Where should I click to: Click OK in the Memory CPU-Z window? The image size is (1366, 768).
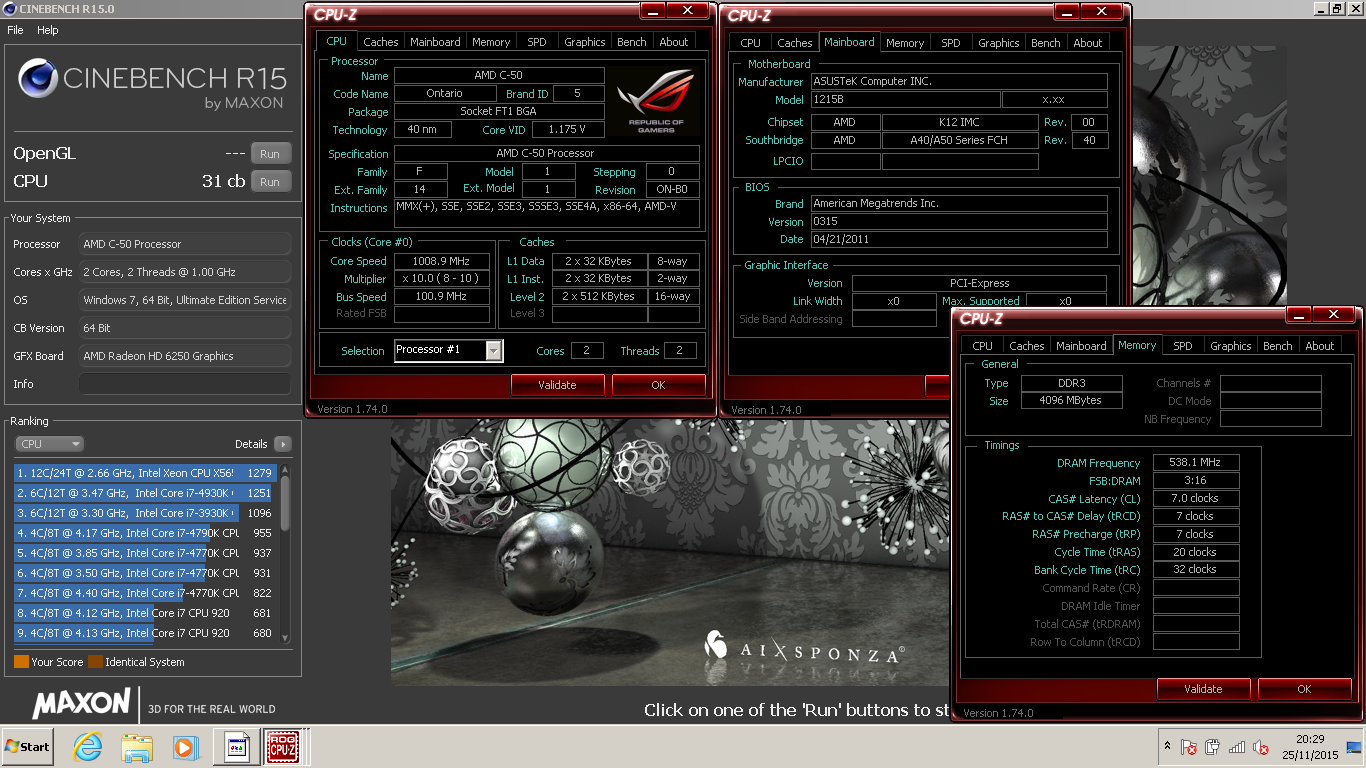click(1304, 689)
